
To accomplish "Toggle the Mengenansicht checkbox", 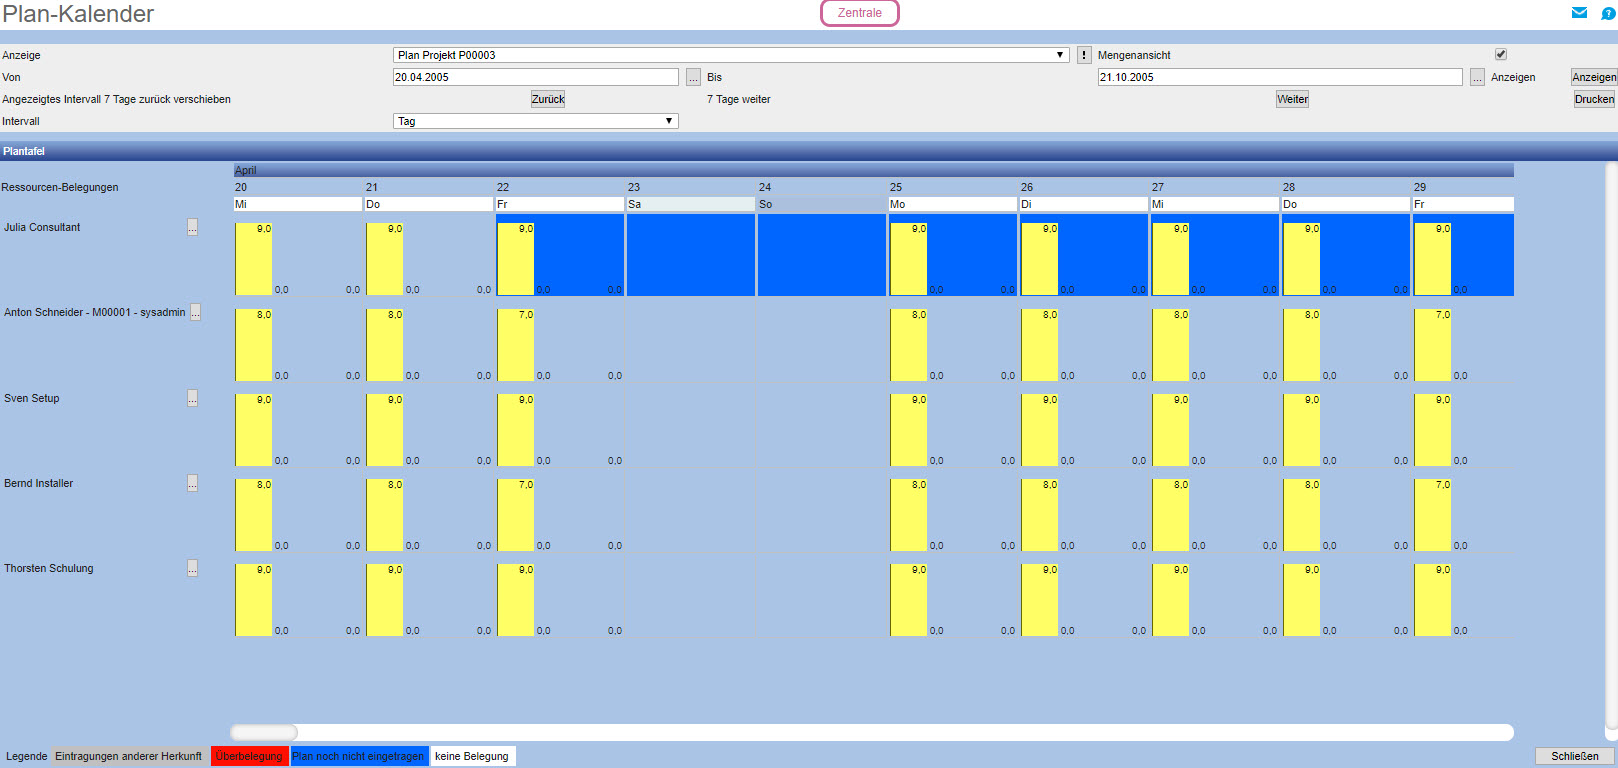I will coord(1500,54).
